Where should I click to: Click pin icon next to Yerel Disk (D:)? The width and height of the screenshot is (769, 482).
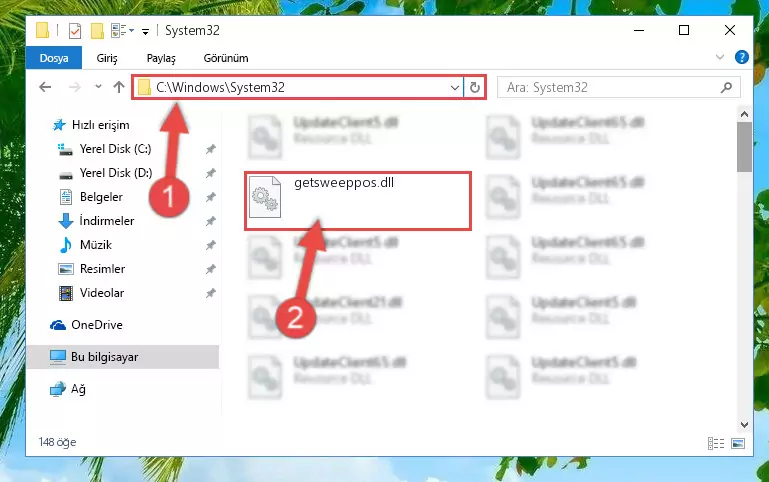[210, 173]
